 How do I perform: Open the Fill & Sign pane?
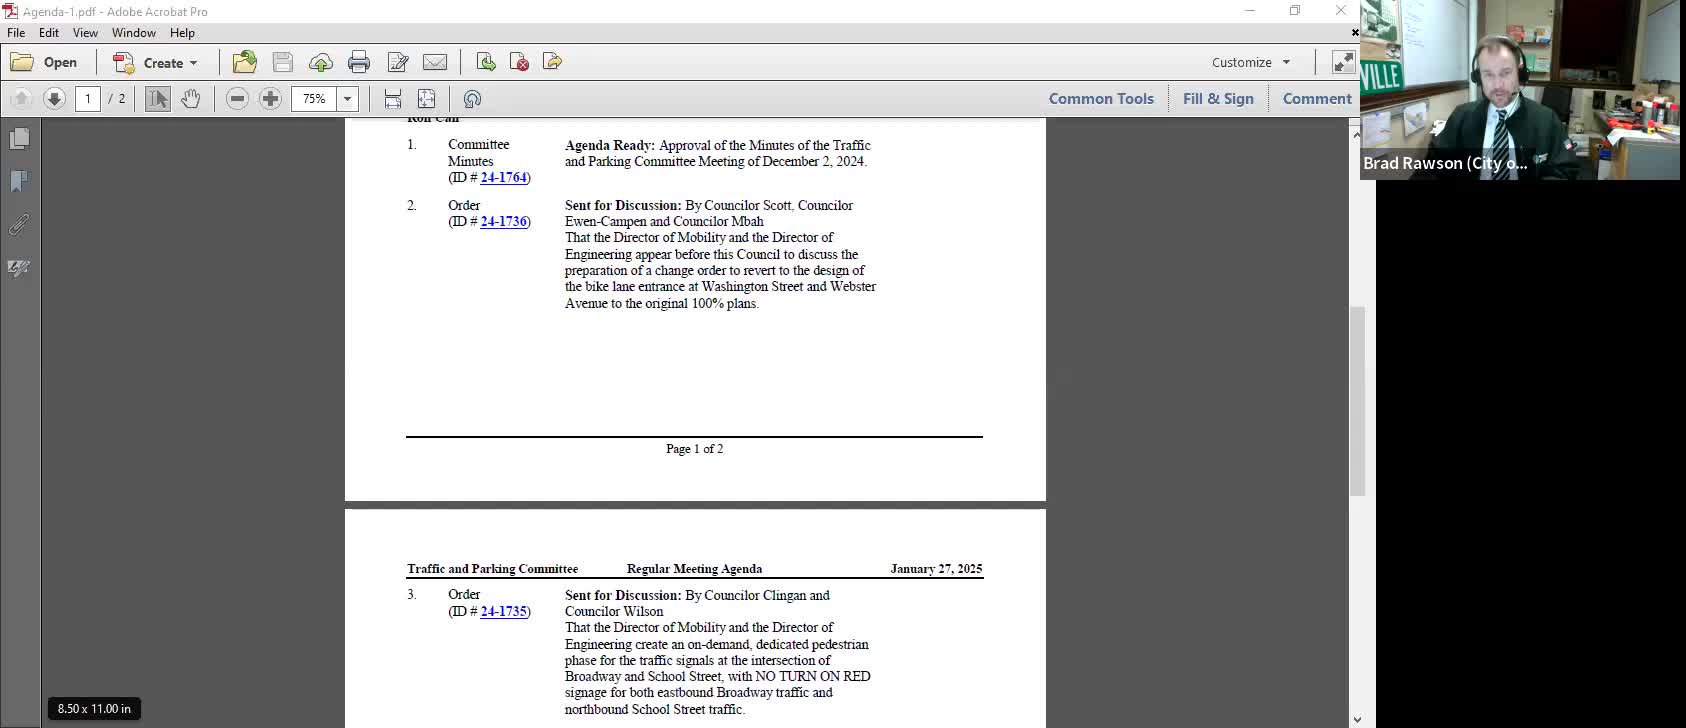pos(1218,98)
